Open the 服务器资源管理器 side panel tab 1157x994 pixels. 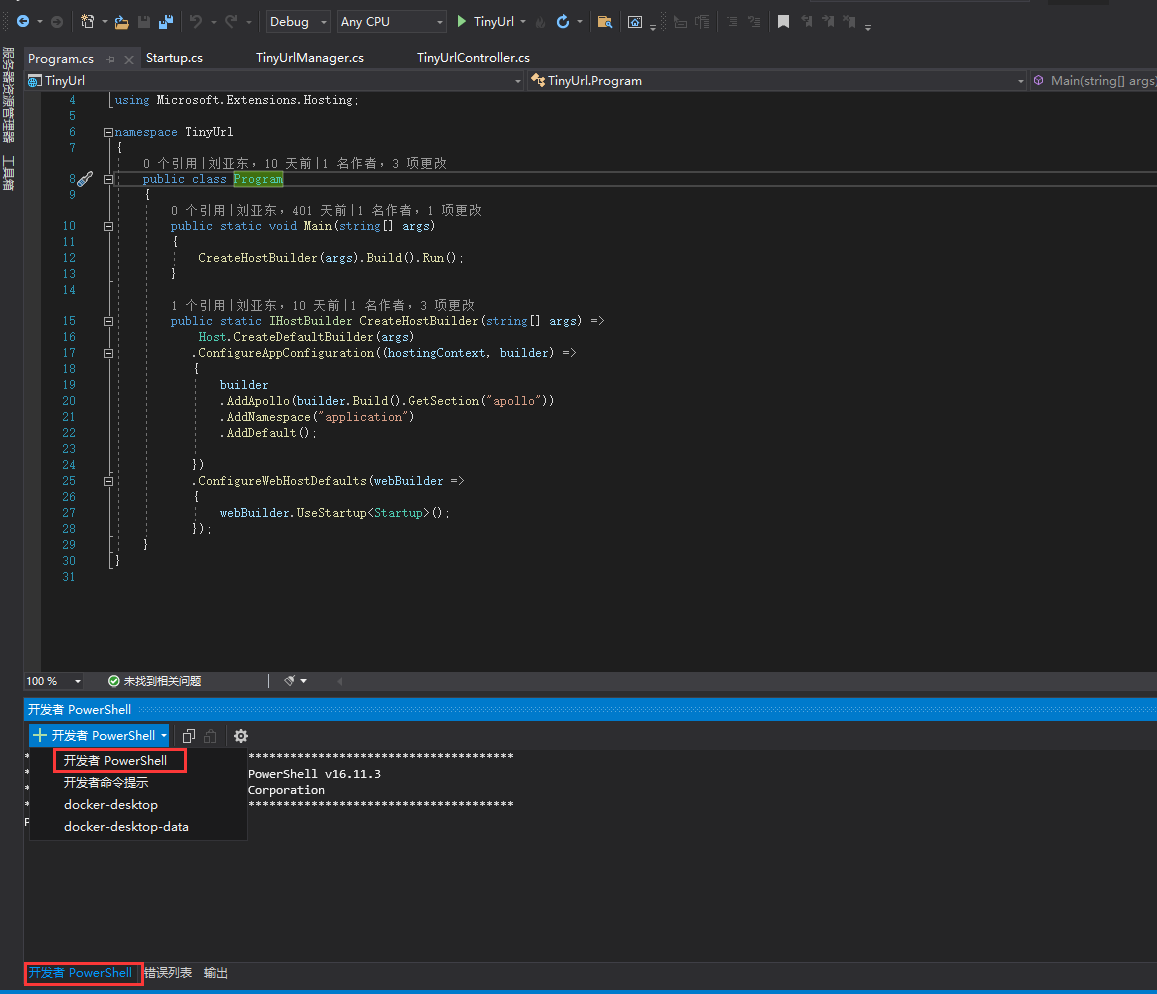coord(8,94)
